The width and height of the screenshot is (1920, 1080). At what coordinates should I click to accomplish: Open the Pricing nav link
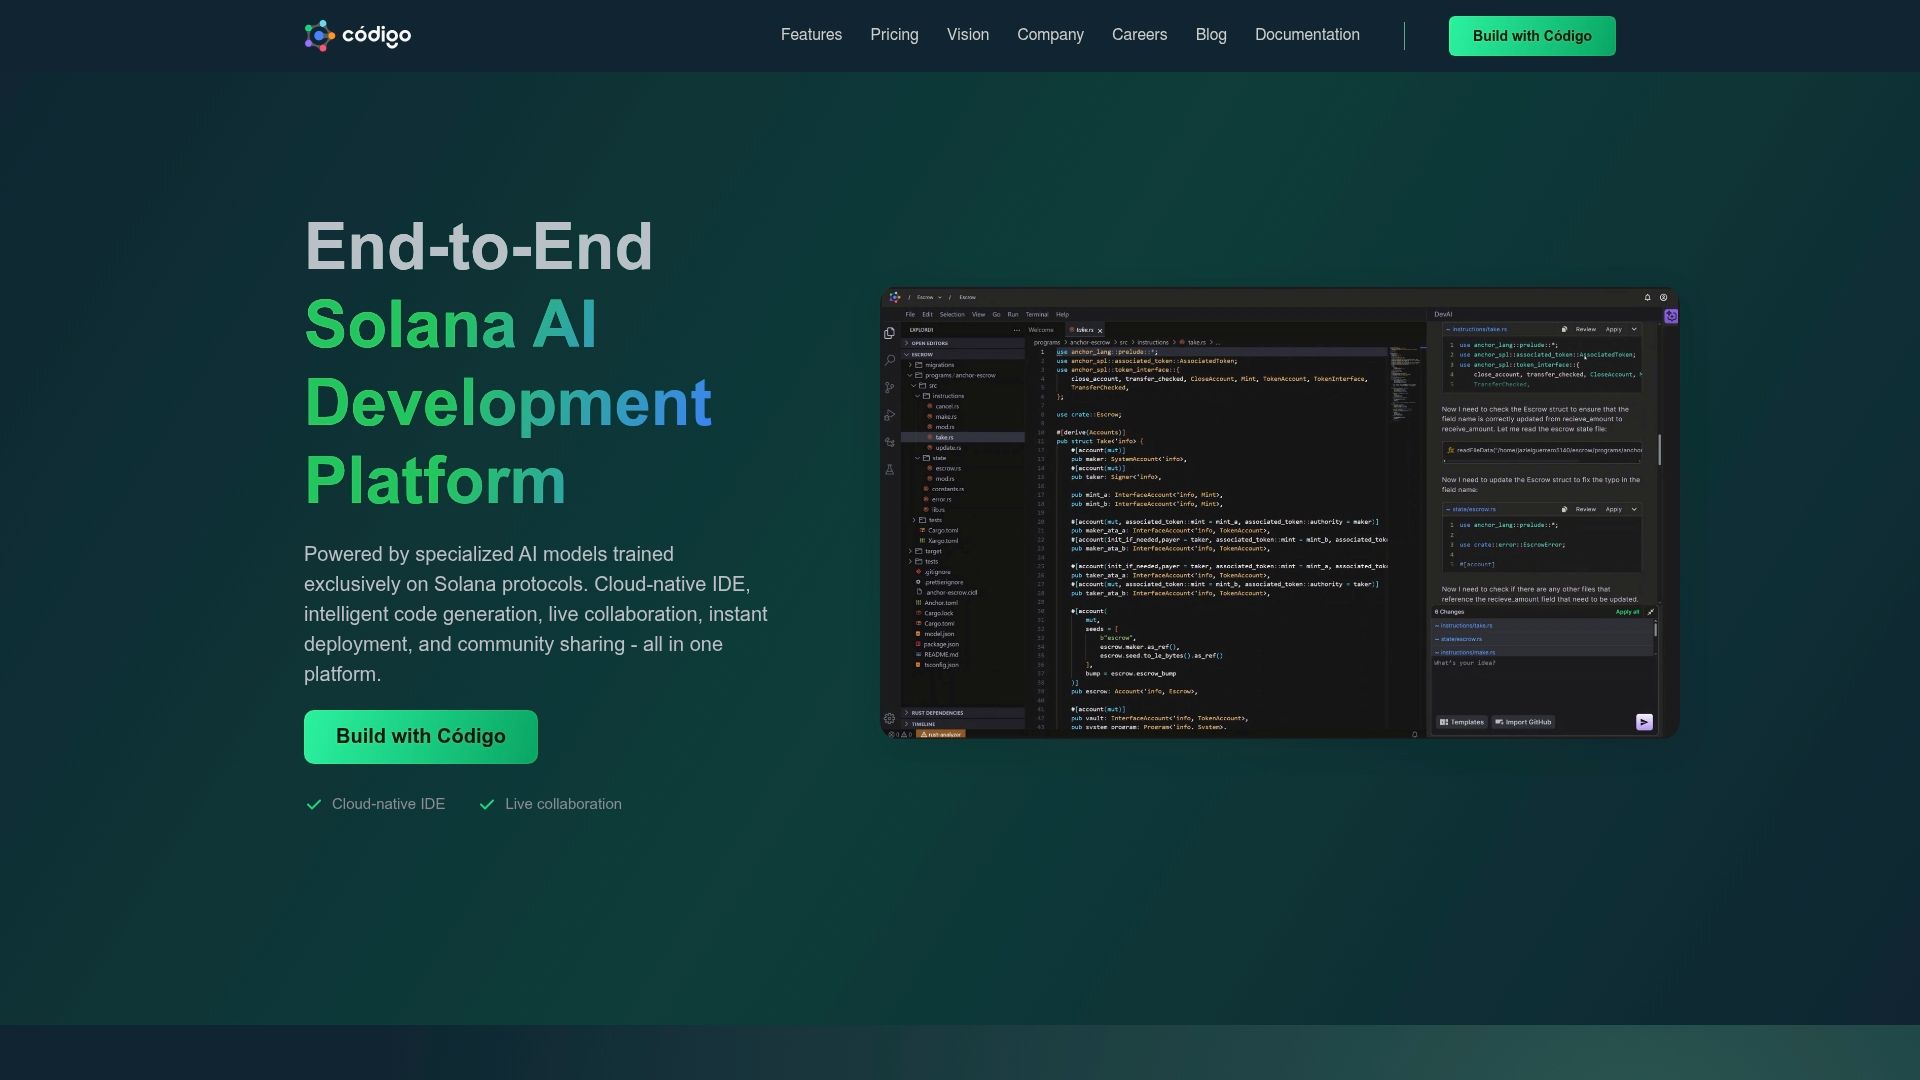pos(894,35)
